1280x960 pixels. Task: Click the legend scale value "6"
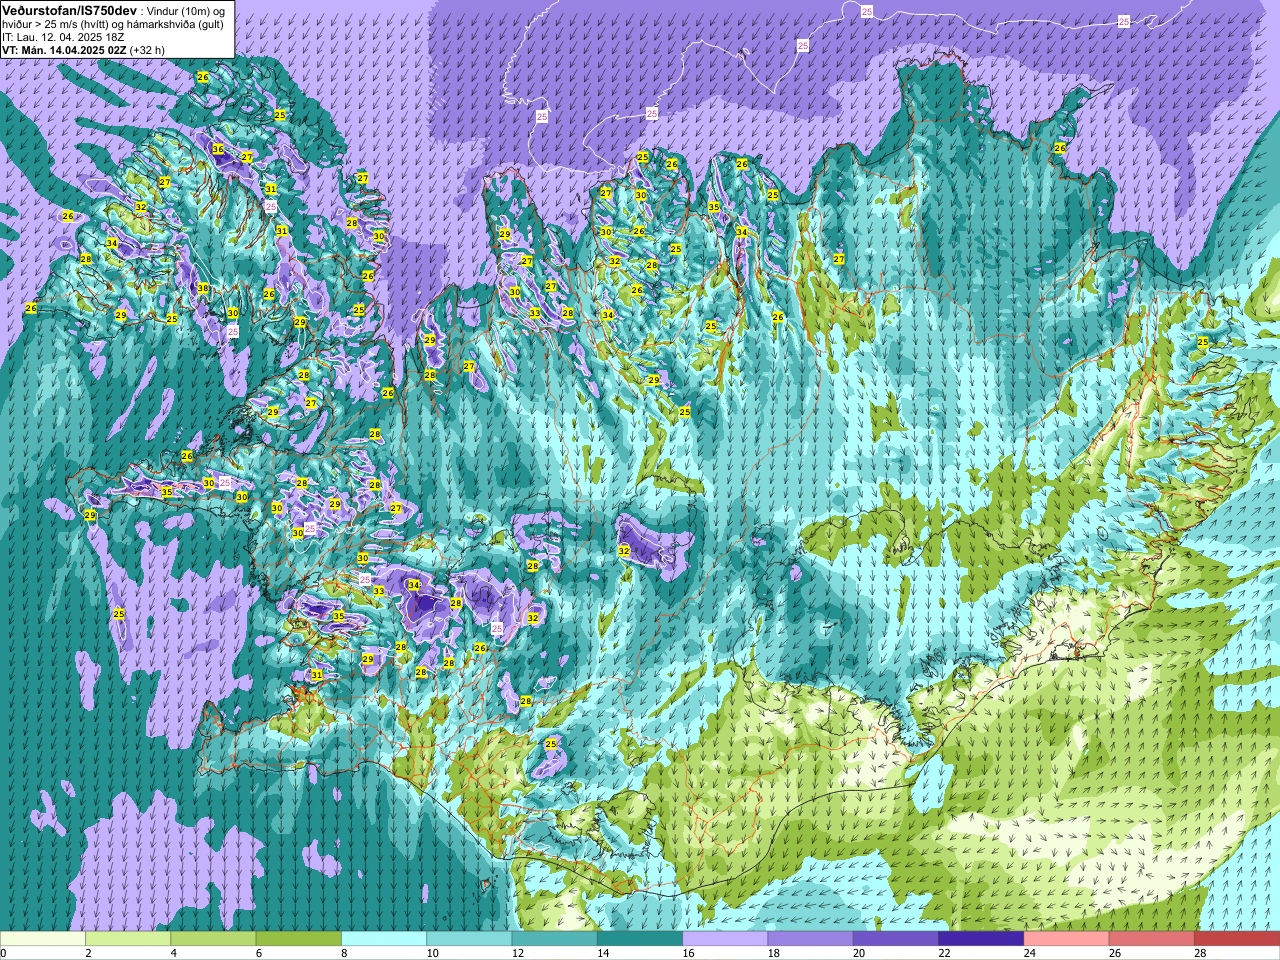(x=259, y=953)
